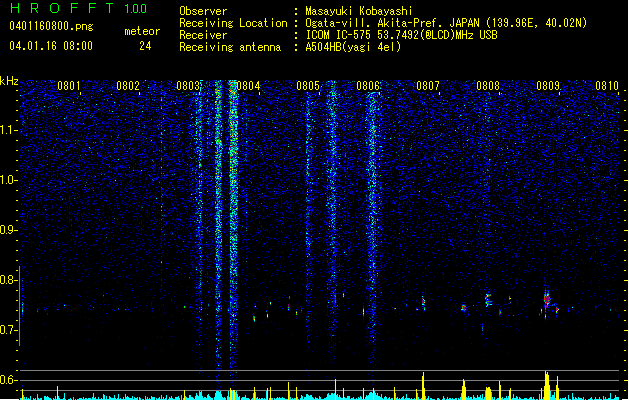Click the meteor echo cluster near 0808

coord(488,300)
